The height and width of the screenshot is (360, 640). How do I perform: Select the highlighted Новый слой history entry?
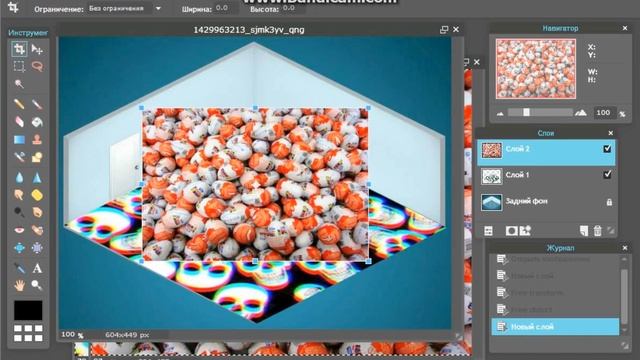[555, 327]
